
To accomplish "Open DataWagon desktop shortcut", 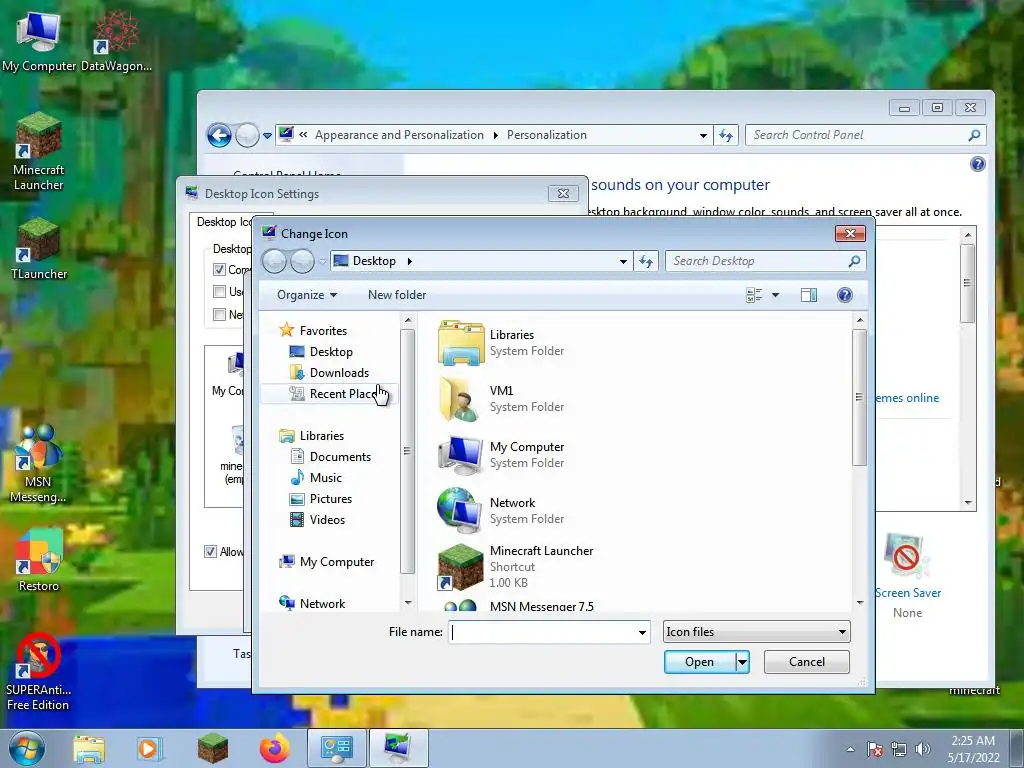I will coord(116,42).
